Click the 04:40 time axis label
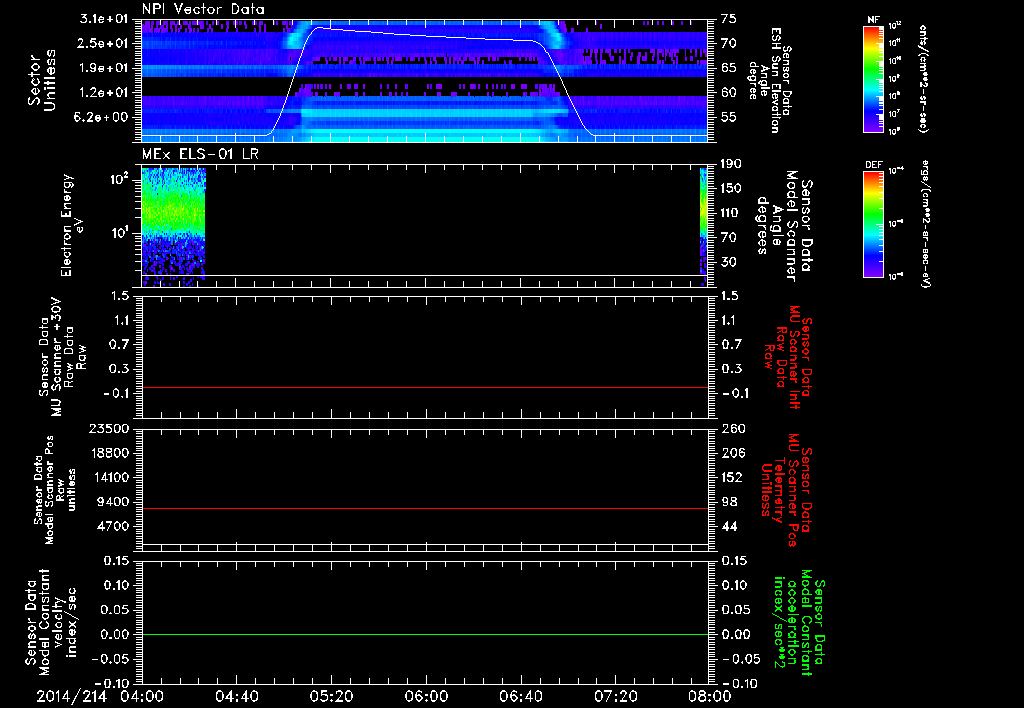 tap(237, 696)
